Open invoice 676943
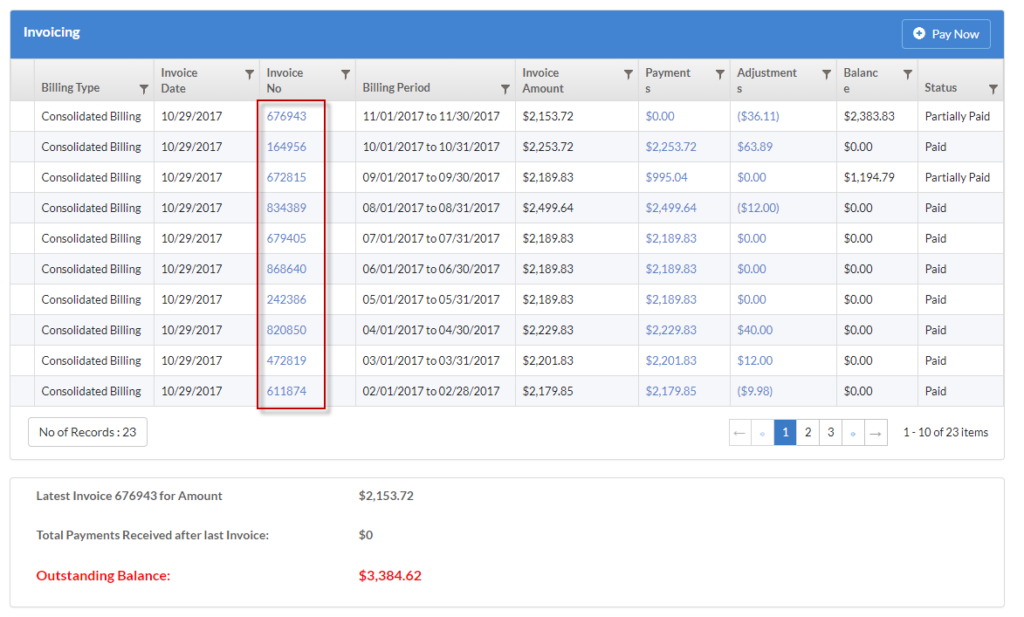This screenshot has width=1024, height=617. click(289, 116)
